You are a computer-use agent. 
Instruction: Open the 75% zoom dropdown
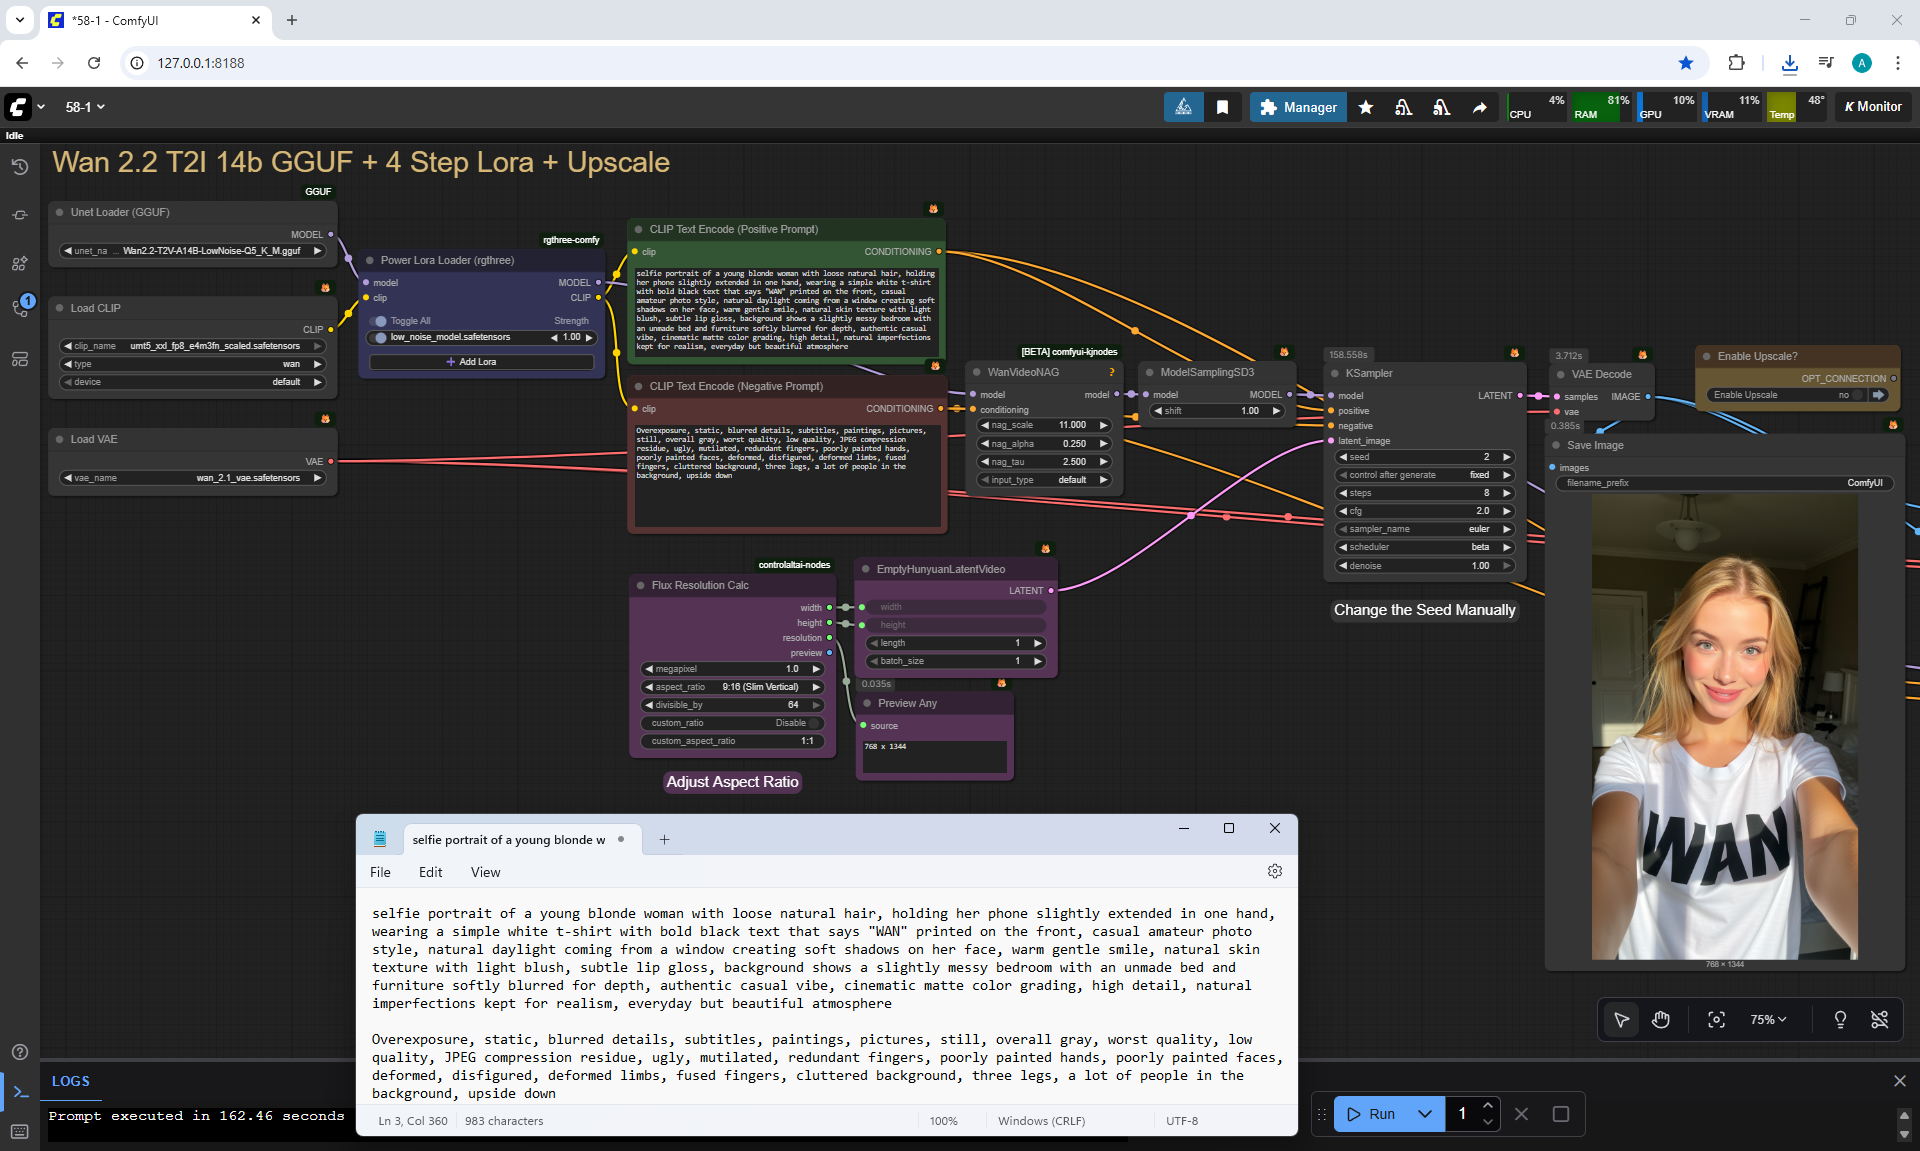[x=1767, y=1019]
